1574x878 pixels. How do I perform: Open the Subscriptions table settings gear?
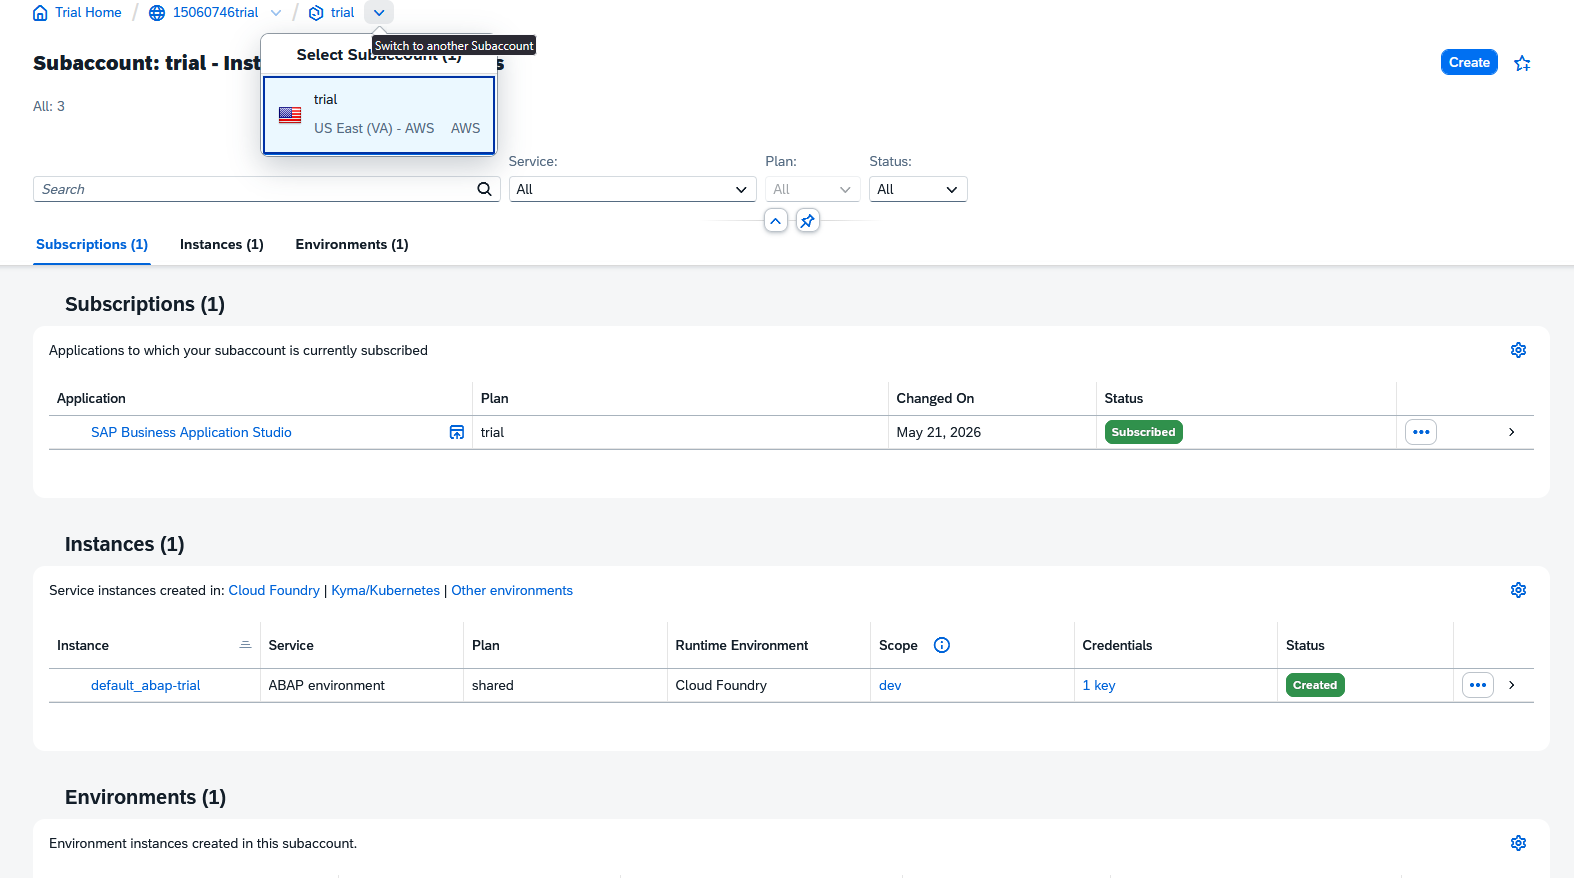click(x=1518, y=350)
